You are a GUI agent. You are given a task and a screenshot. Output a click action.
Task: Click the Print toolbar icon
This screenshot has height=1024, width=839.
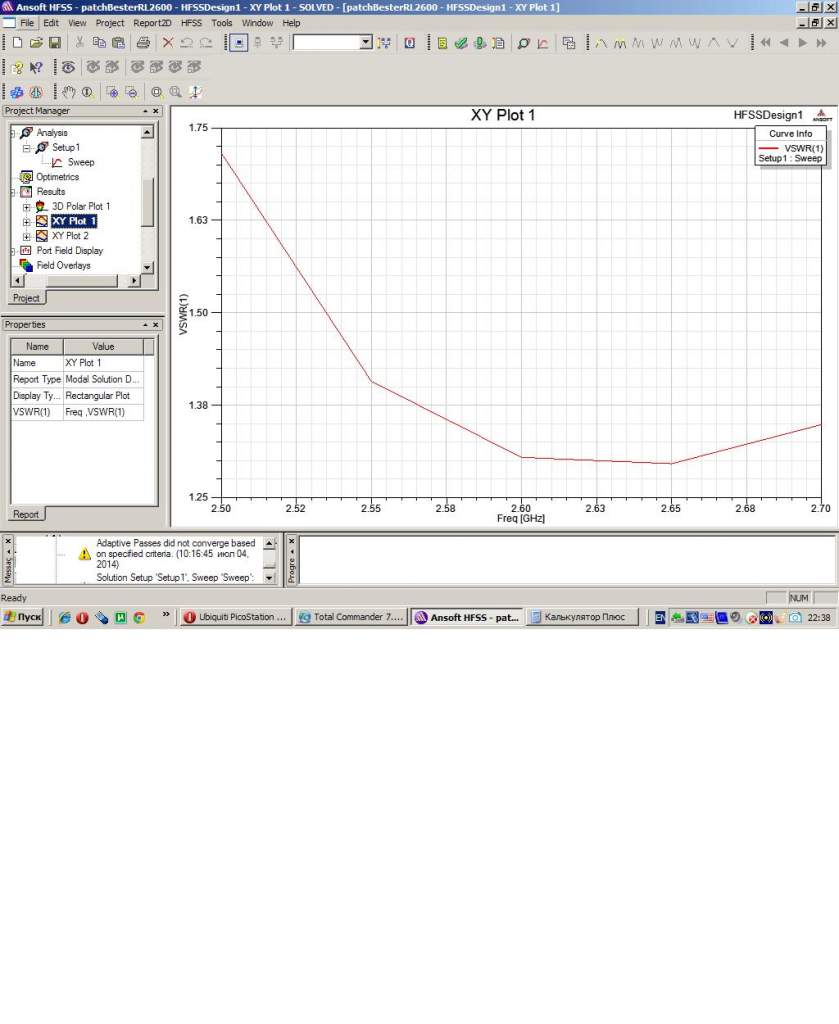(x=143, y=43)
